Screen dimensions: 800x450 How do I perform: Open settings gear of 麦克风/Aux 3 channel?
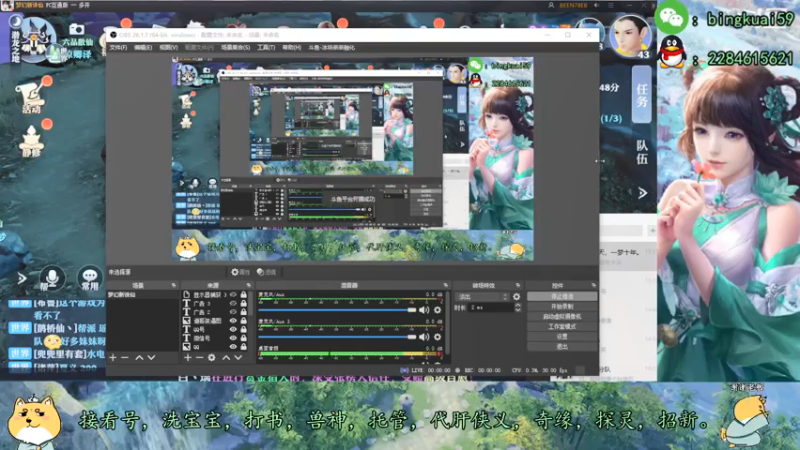[437, 337]
